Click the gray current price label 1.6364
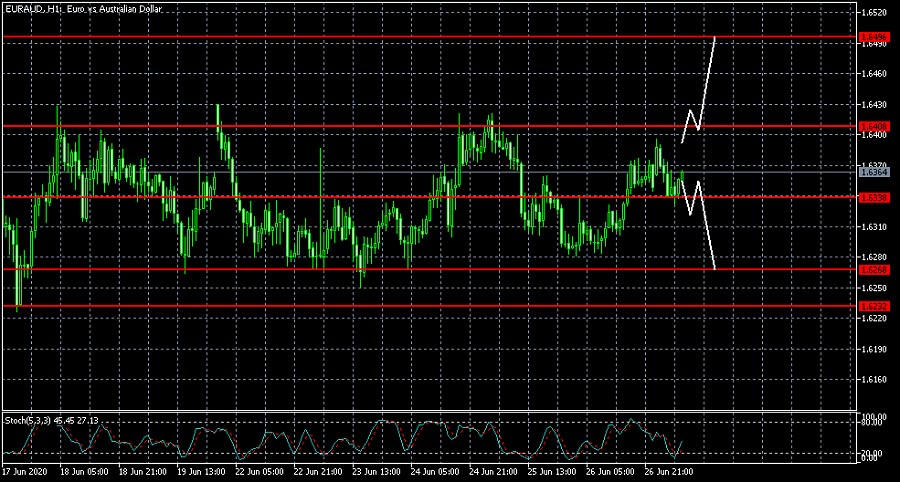 click(872, 172)
